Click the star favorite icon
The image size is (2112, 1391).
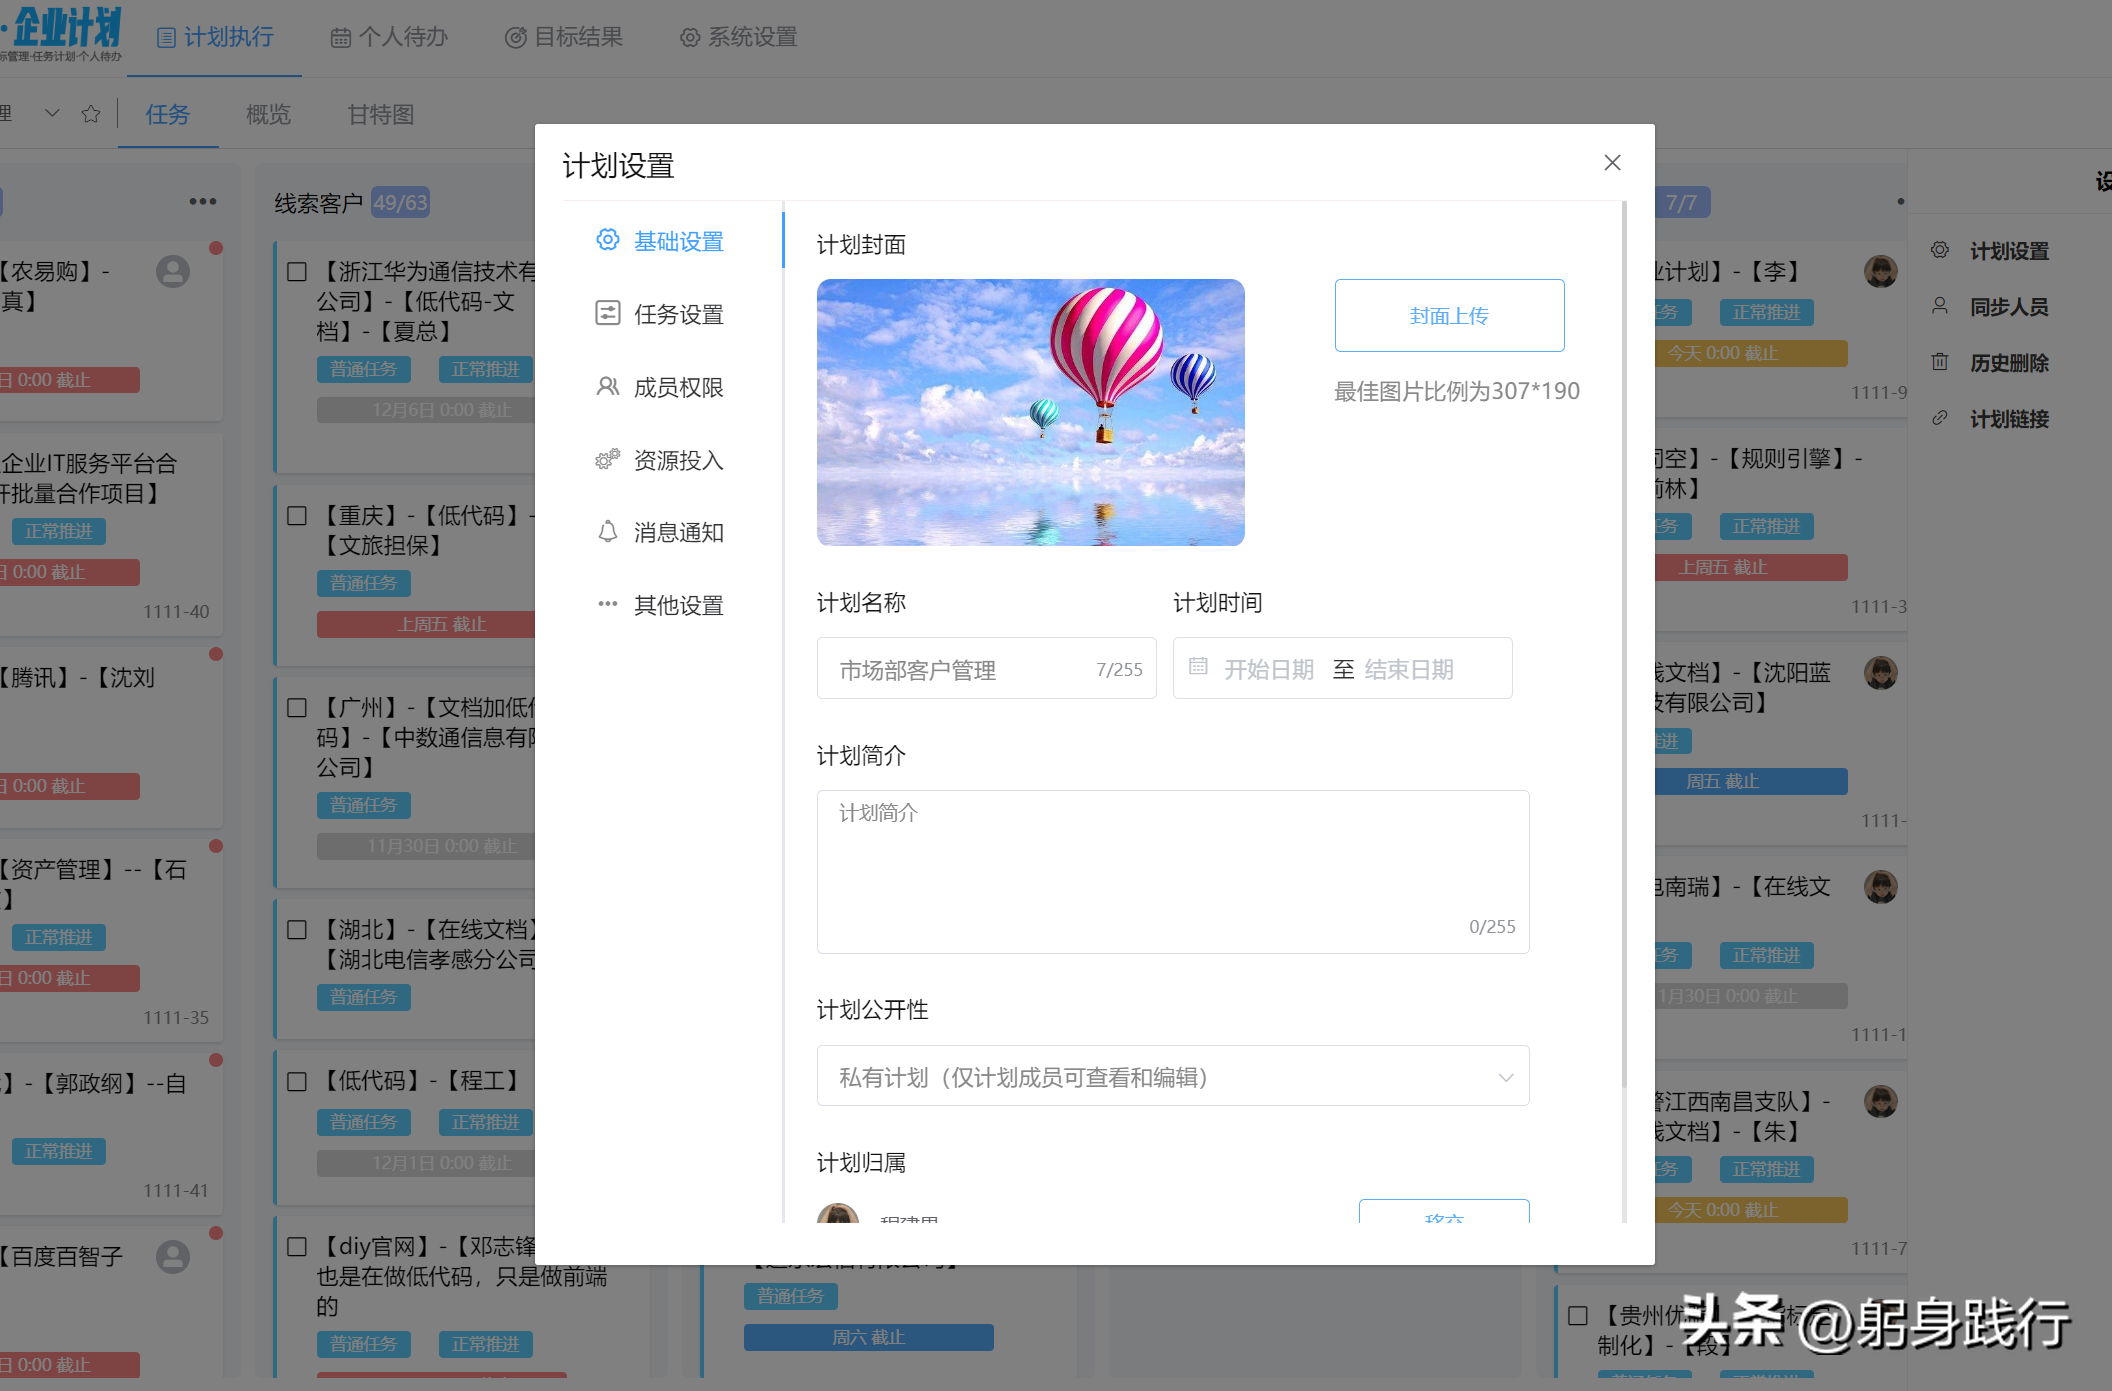pos(91,114)
